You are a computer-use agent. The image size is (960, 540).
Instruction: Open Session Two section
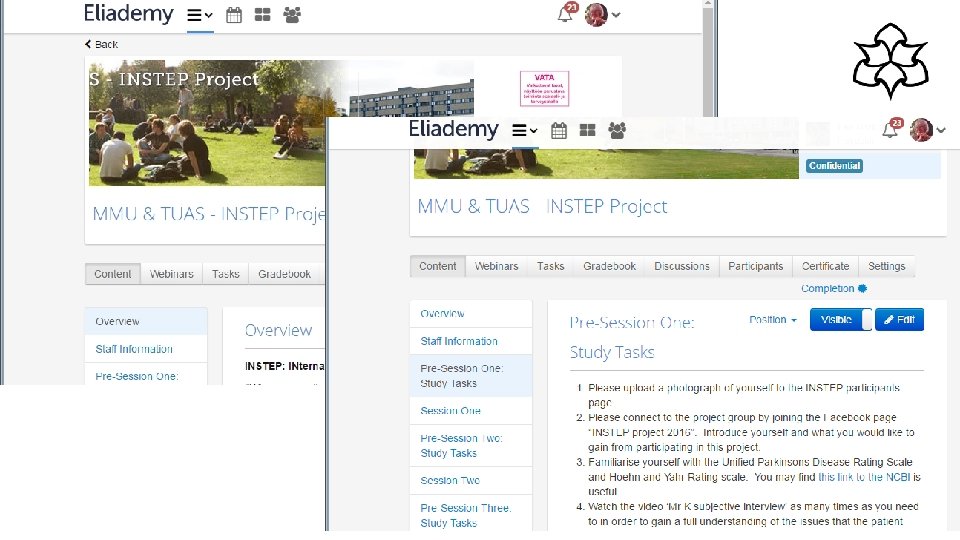471,481
